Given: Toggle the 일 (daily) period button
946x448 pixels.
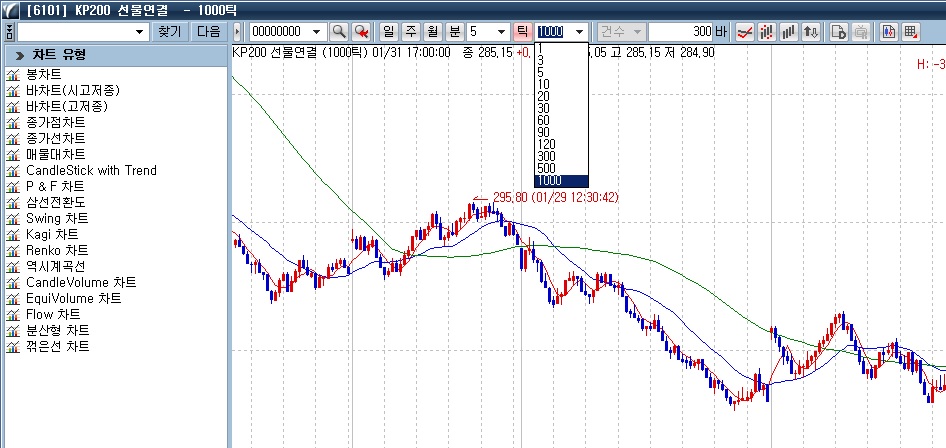Looking at the screenshot, I should pos(388,32).
